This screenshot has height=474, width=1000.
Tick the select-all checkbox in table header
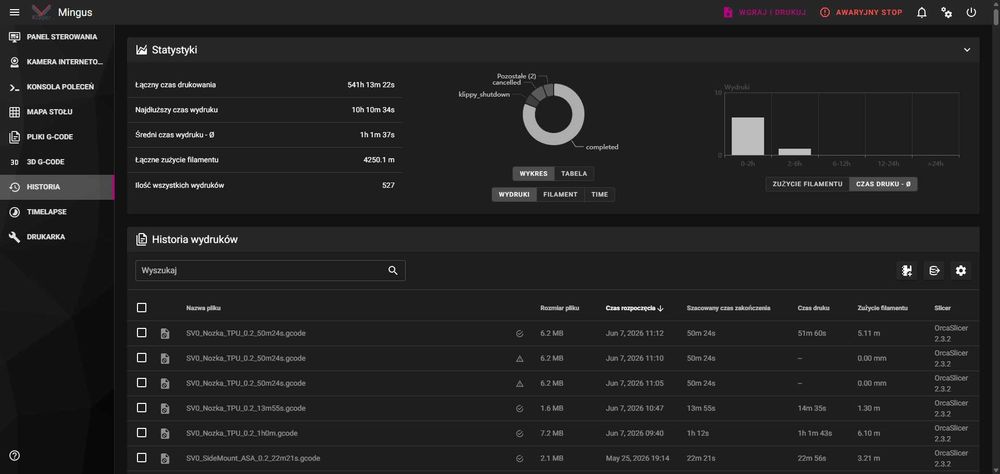coord(142,307)
